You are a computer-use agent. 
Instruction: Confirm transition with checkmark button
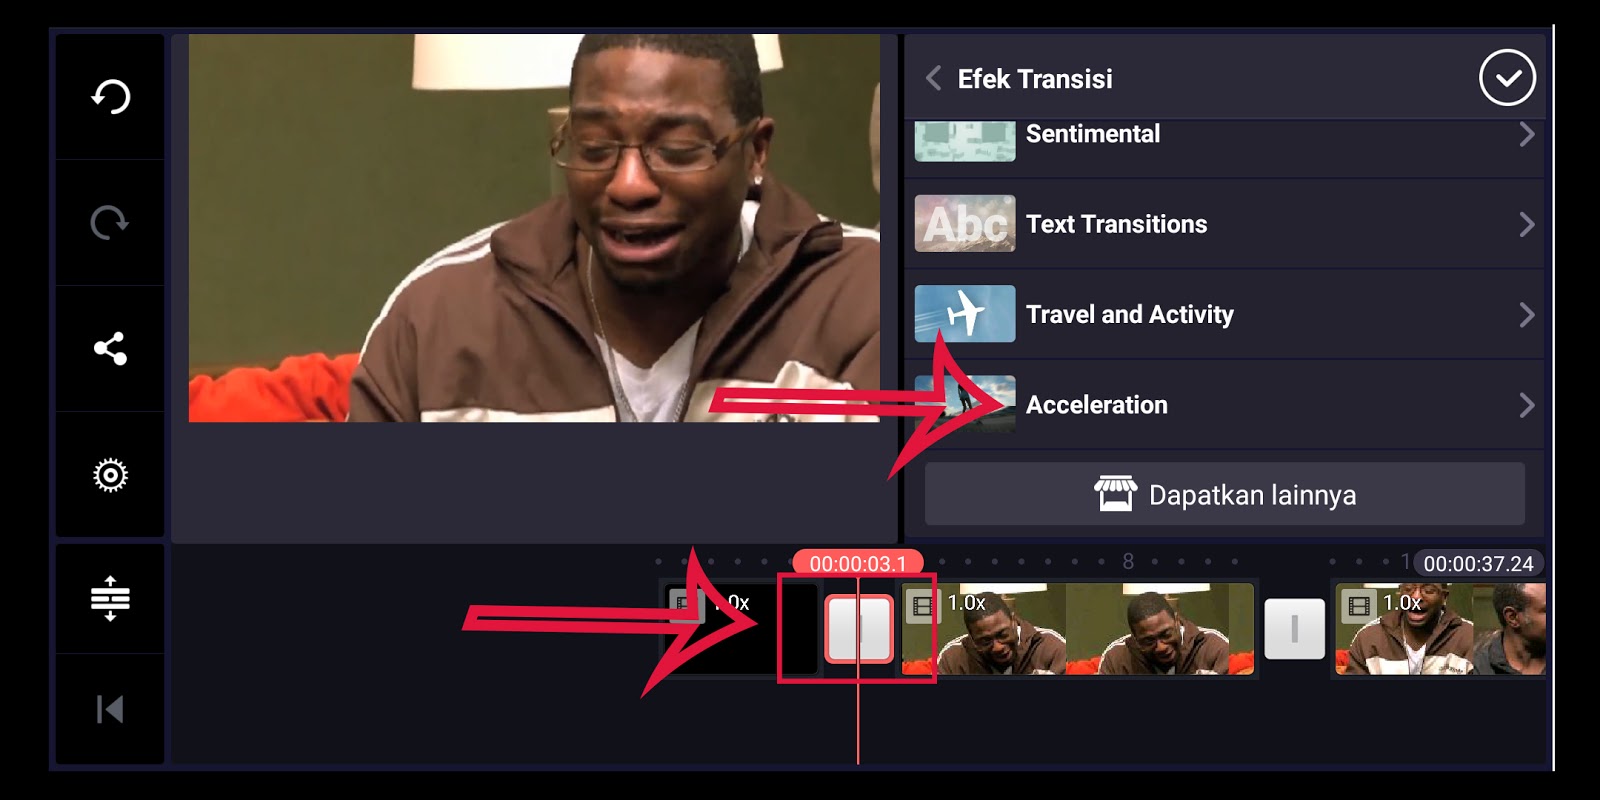pos(1507,78)
